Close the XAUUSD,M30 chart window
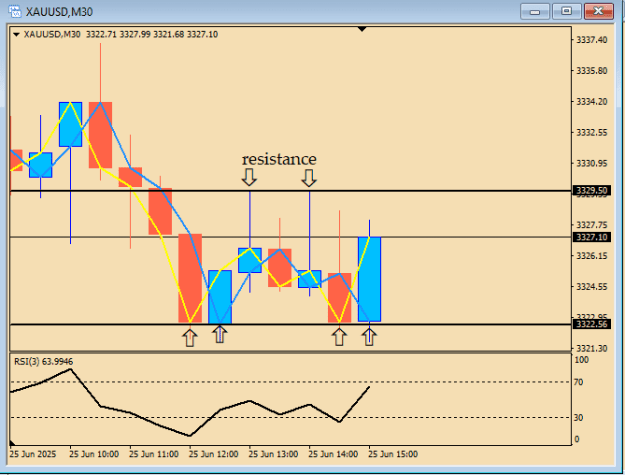Viewport: 625px width, 475px height. (x=598, y=11)
